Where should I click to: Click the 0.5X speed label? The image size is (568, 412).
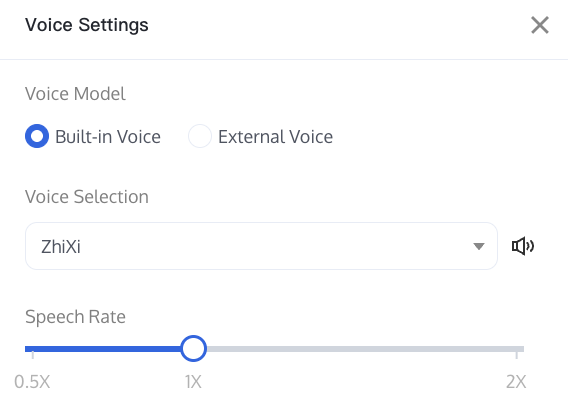[32, 382]
